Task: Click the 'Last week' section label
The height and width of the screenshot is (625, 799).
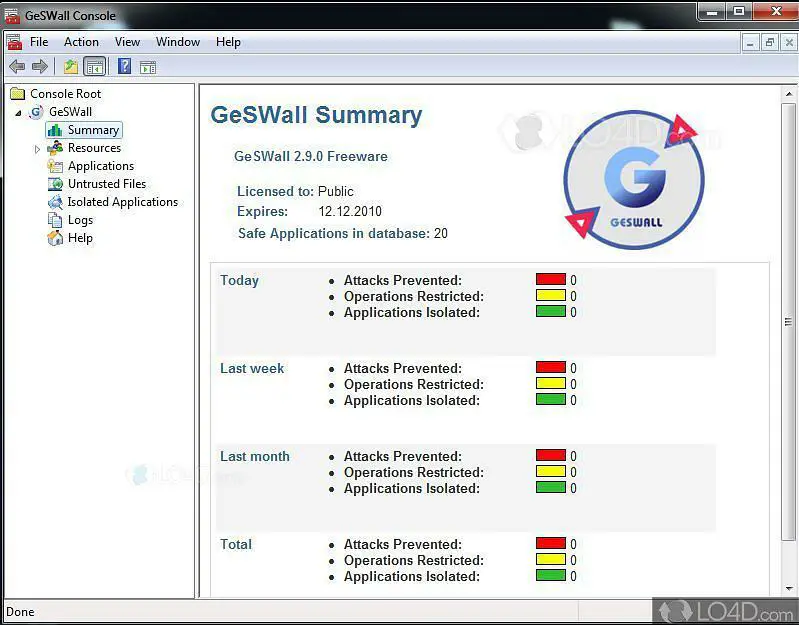Action: [252, 368]
